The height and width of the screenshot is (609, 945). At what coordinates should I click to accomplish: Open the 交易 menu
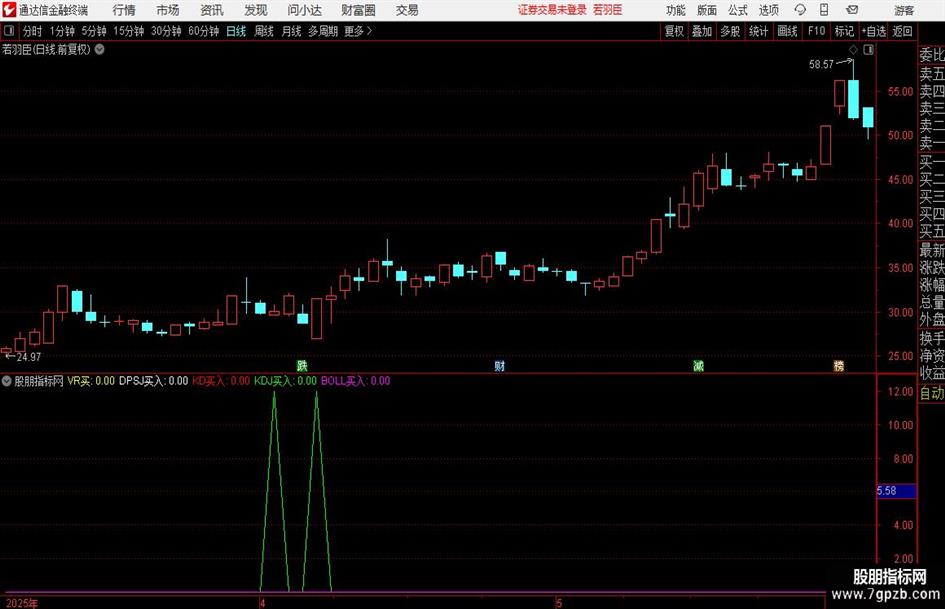pyautogui.click(x=407, y=10)
